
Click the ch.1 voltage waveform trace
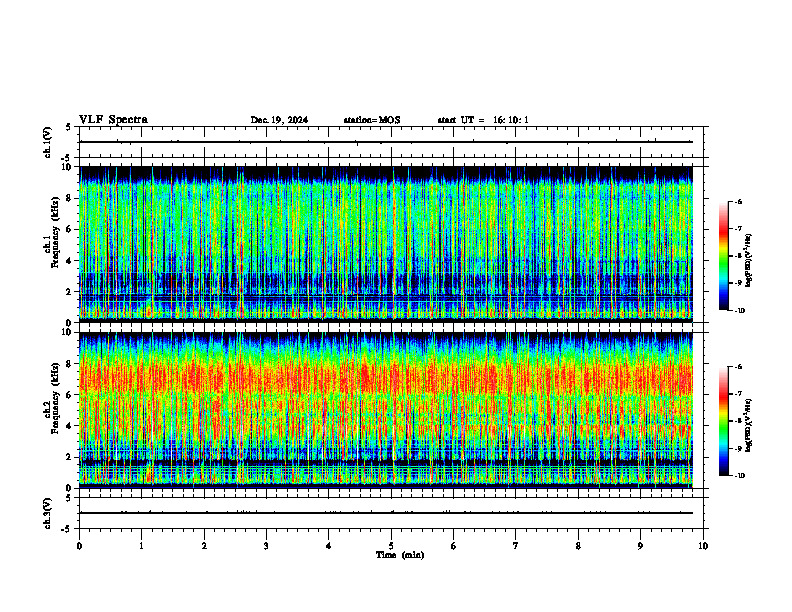(386, 142)
